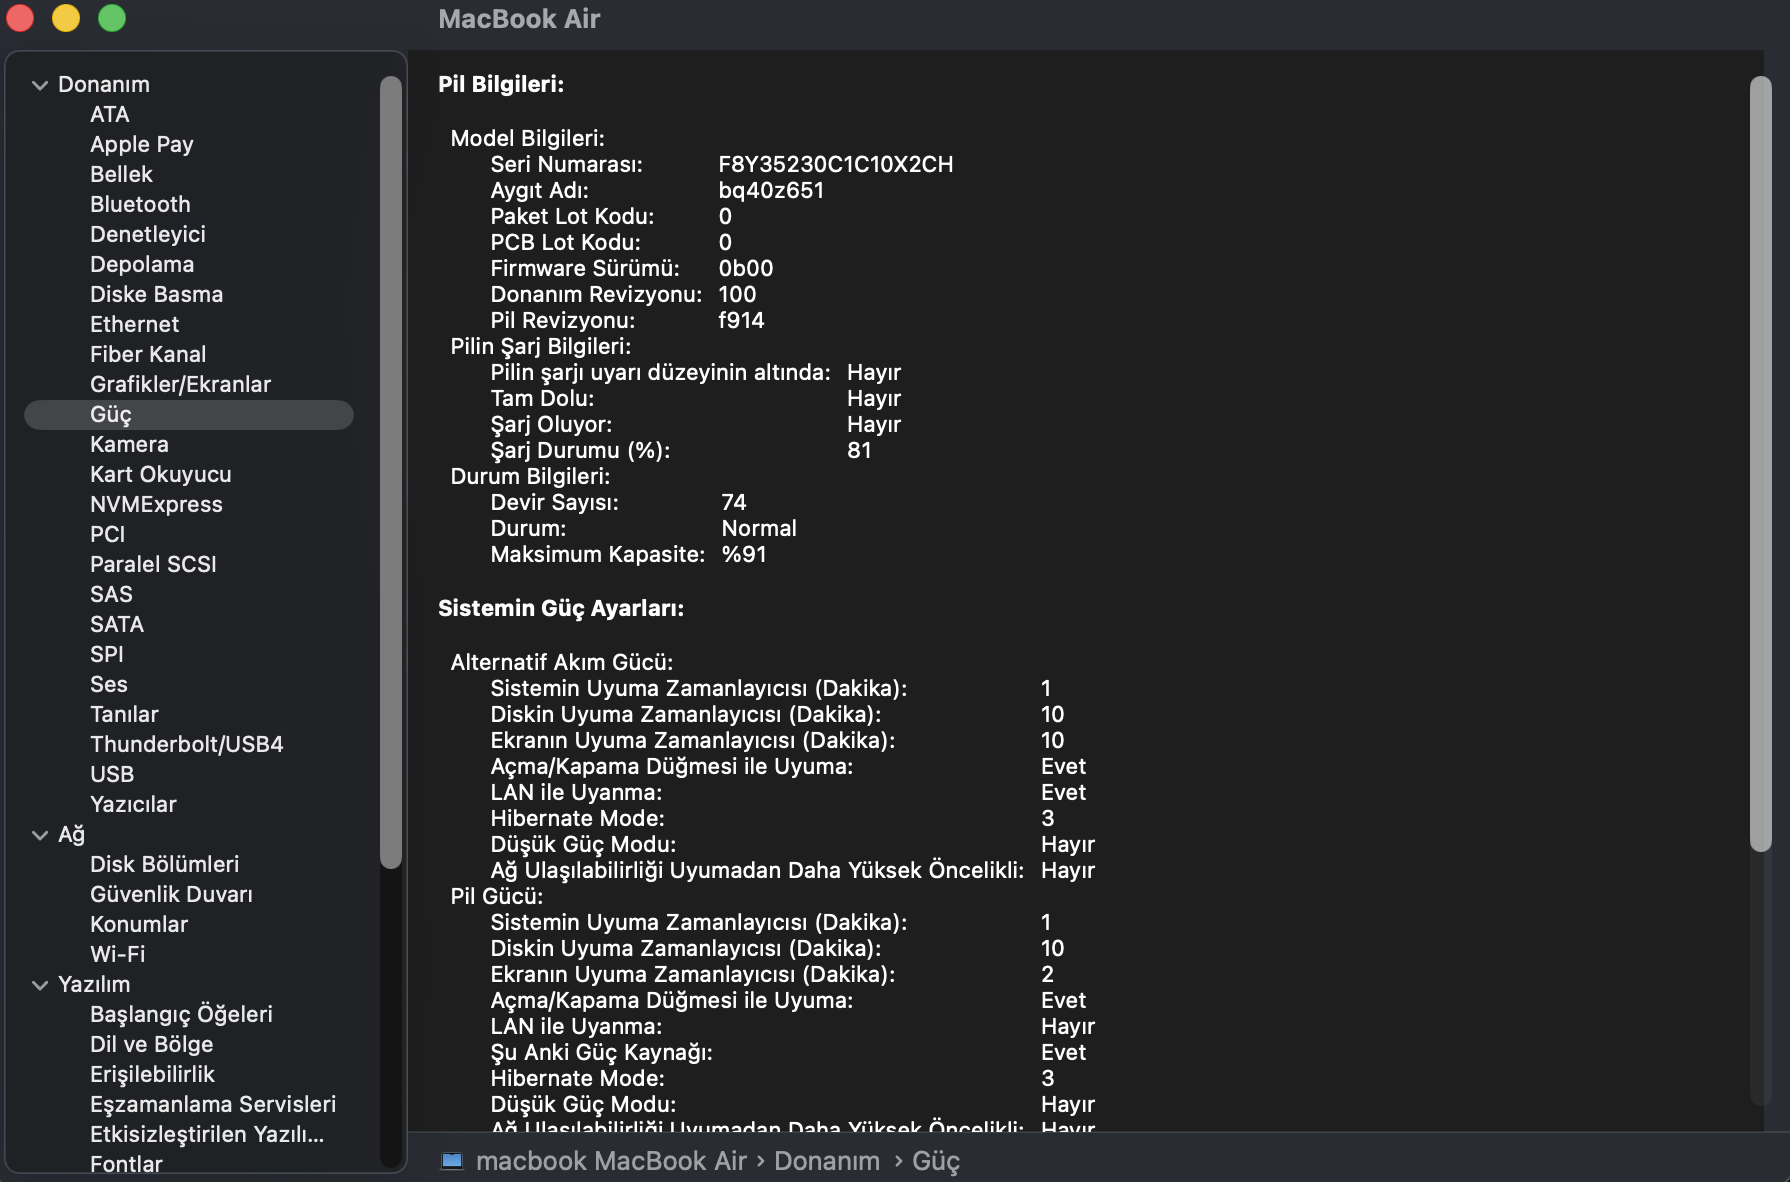Select SATA in the sidebar
Viewport: 1790px width, 1182px height.
tap(117, 625)
